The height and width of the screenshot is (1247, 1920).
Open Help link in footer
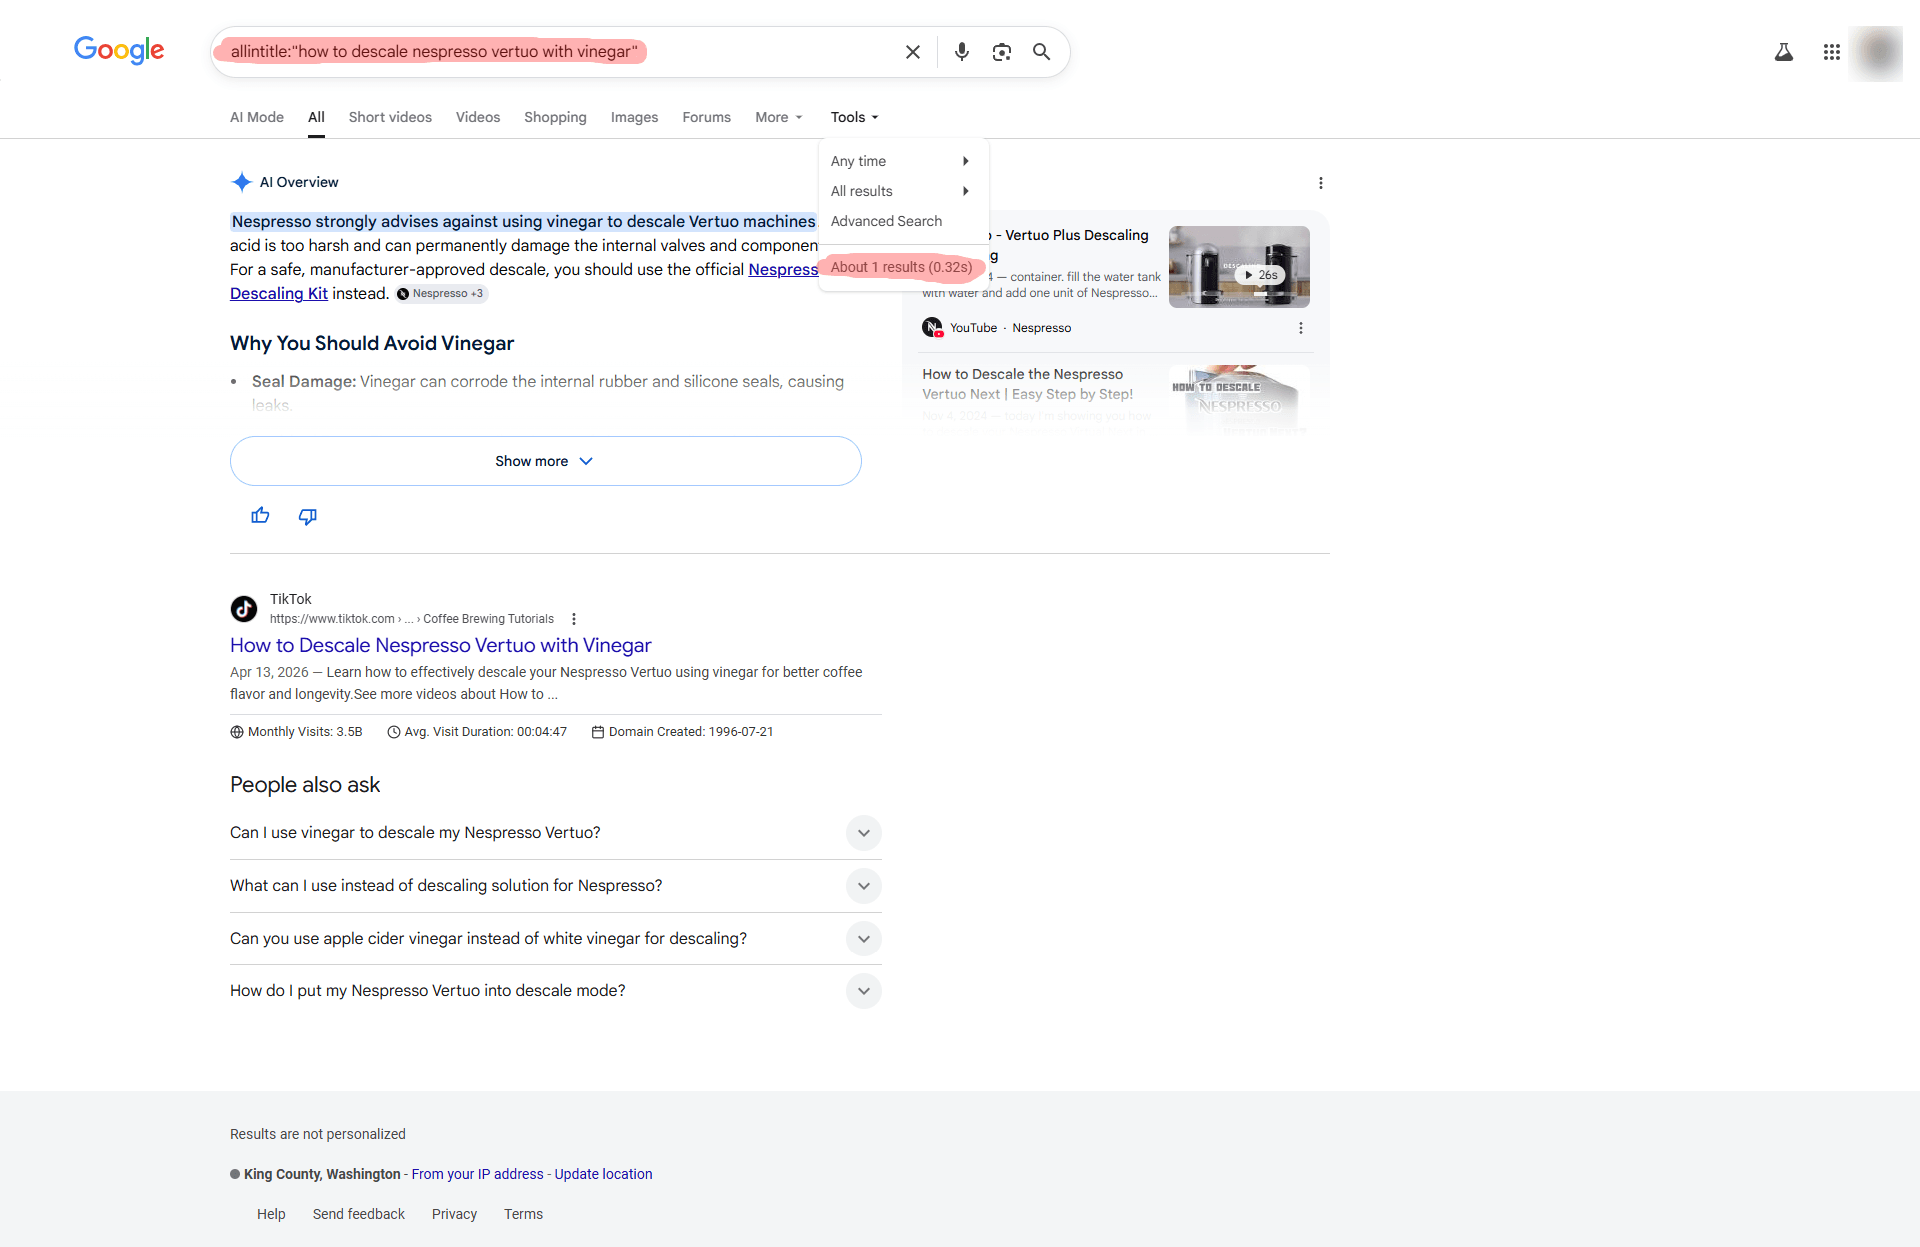coord(271,1214)
